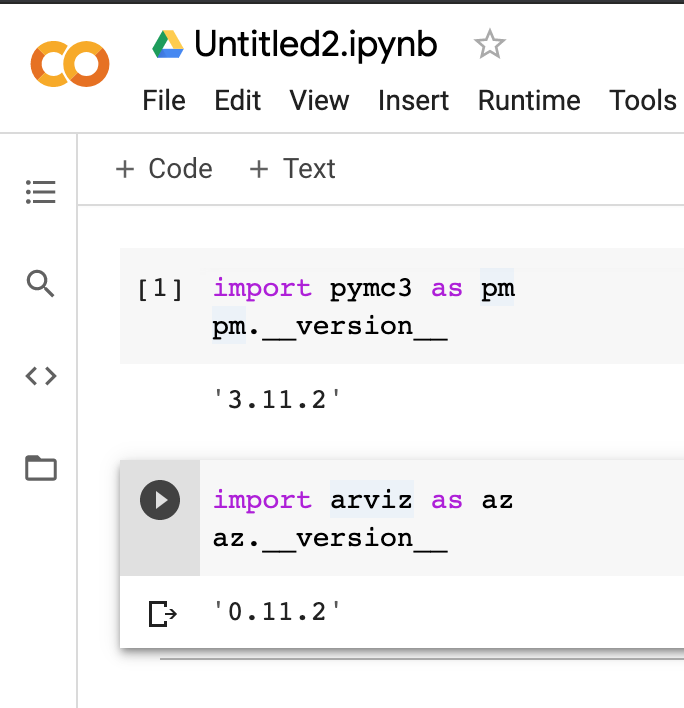Open the File menu
The height and width of the screenshot is (708, 684).
click(x=164, y=100)
